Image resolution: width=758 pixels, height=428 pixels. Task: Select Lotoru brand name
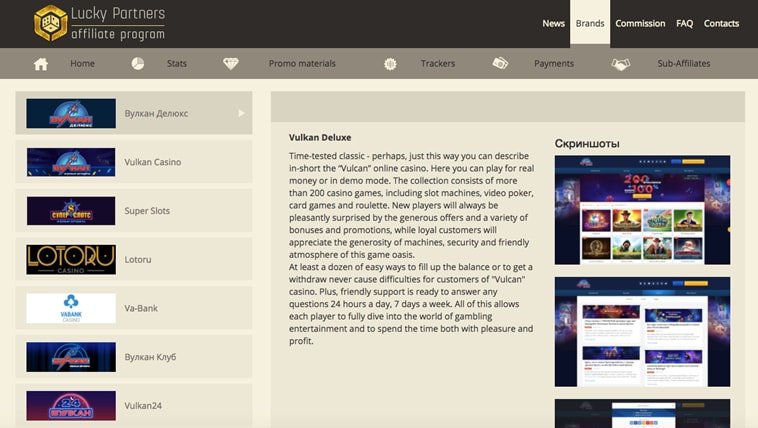(x=138, y=260)
